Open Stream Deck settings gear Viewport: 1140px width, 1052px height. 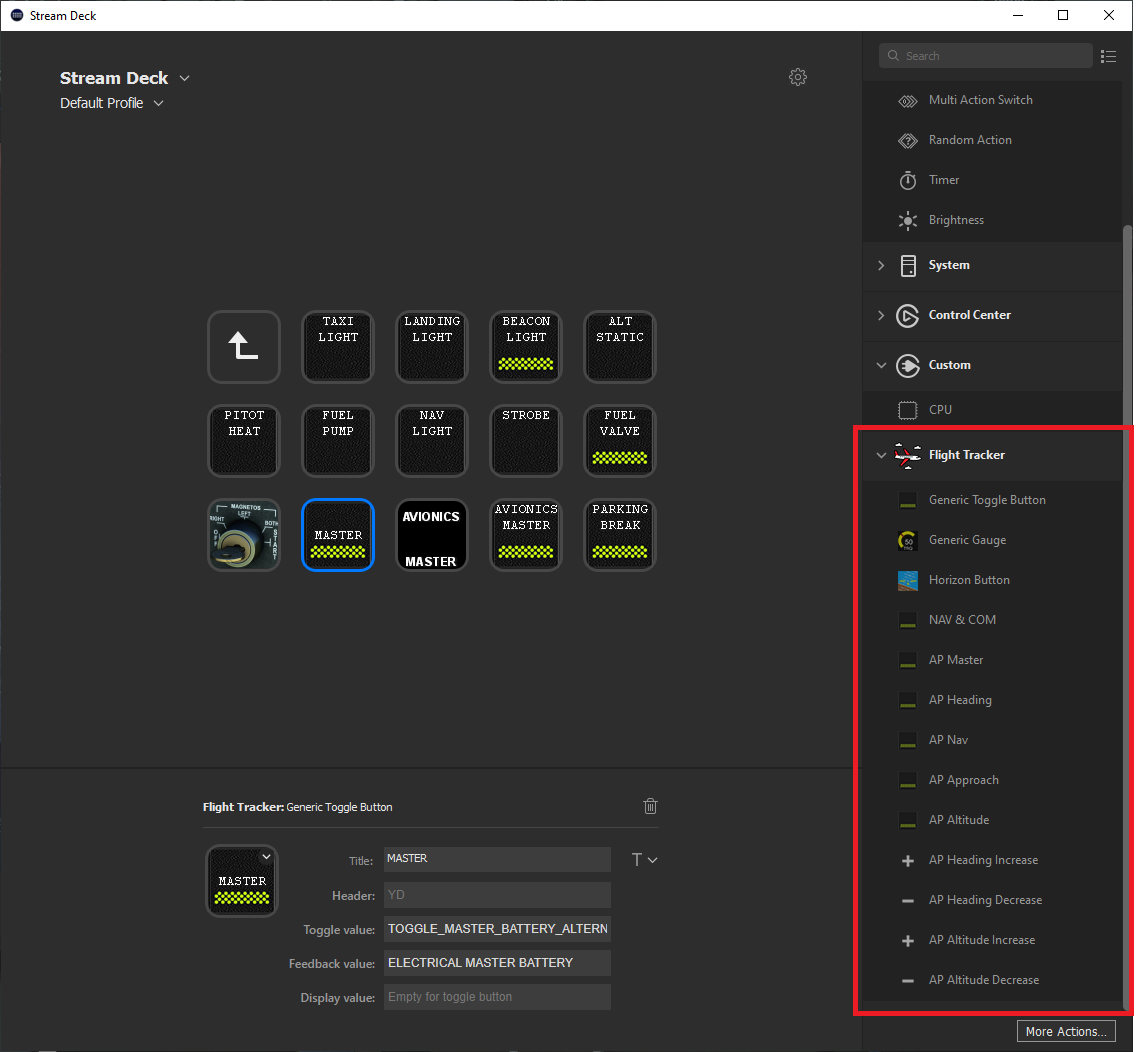pos(798,77)
